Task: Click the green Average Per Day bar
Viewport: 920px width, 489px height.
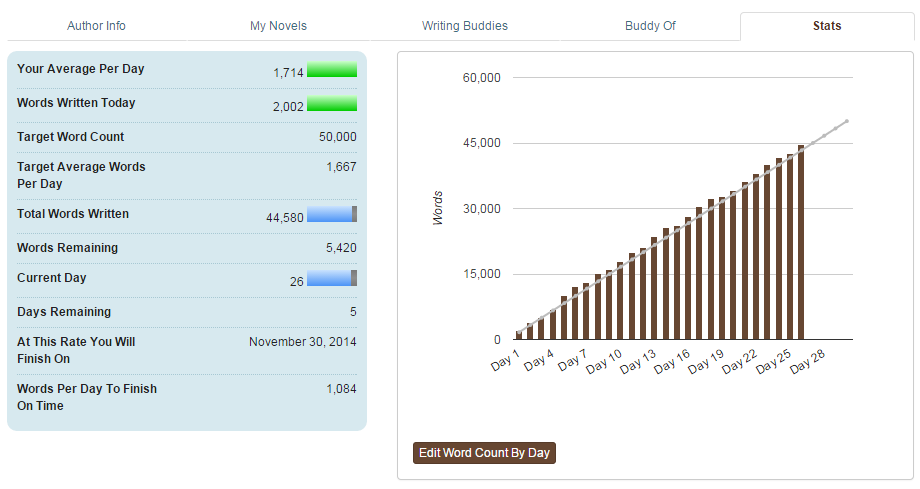Action: pyautogui.click(x=332, y=70)
